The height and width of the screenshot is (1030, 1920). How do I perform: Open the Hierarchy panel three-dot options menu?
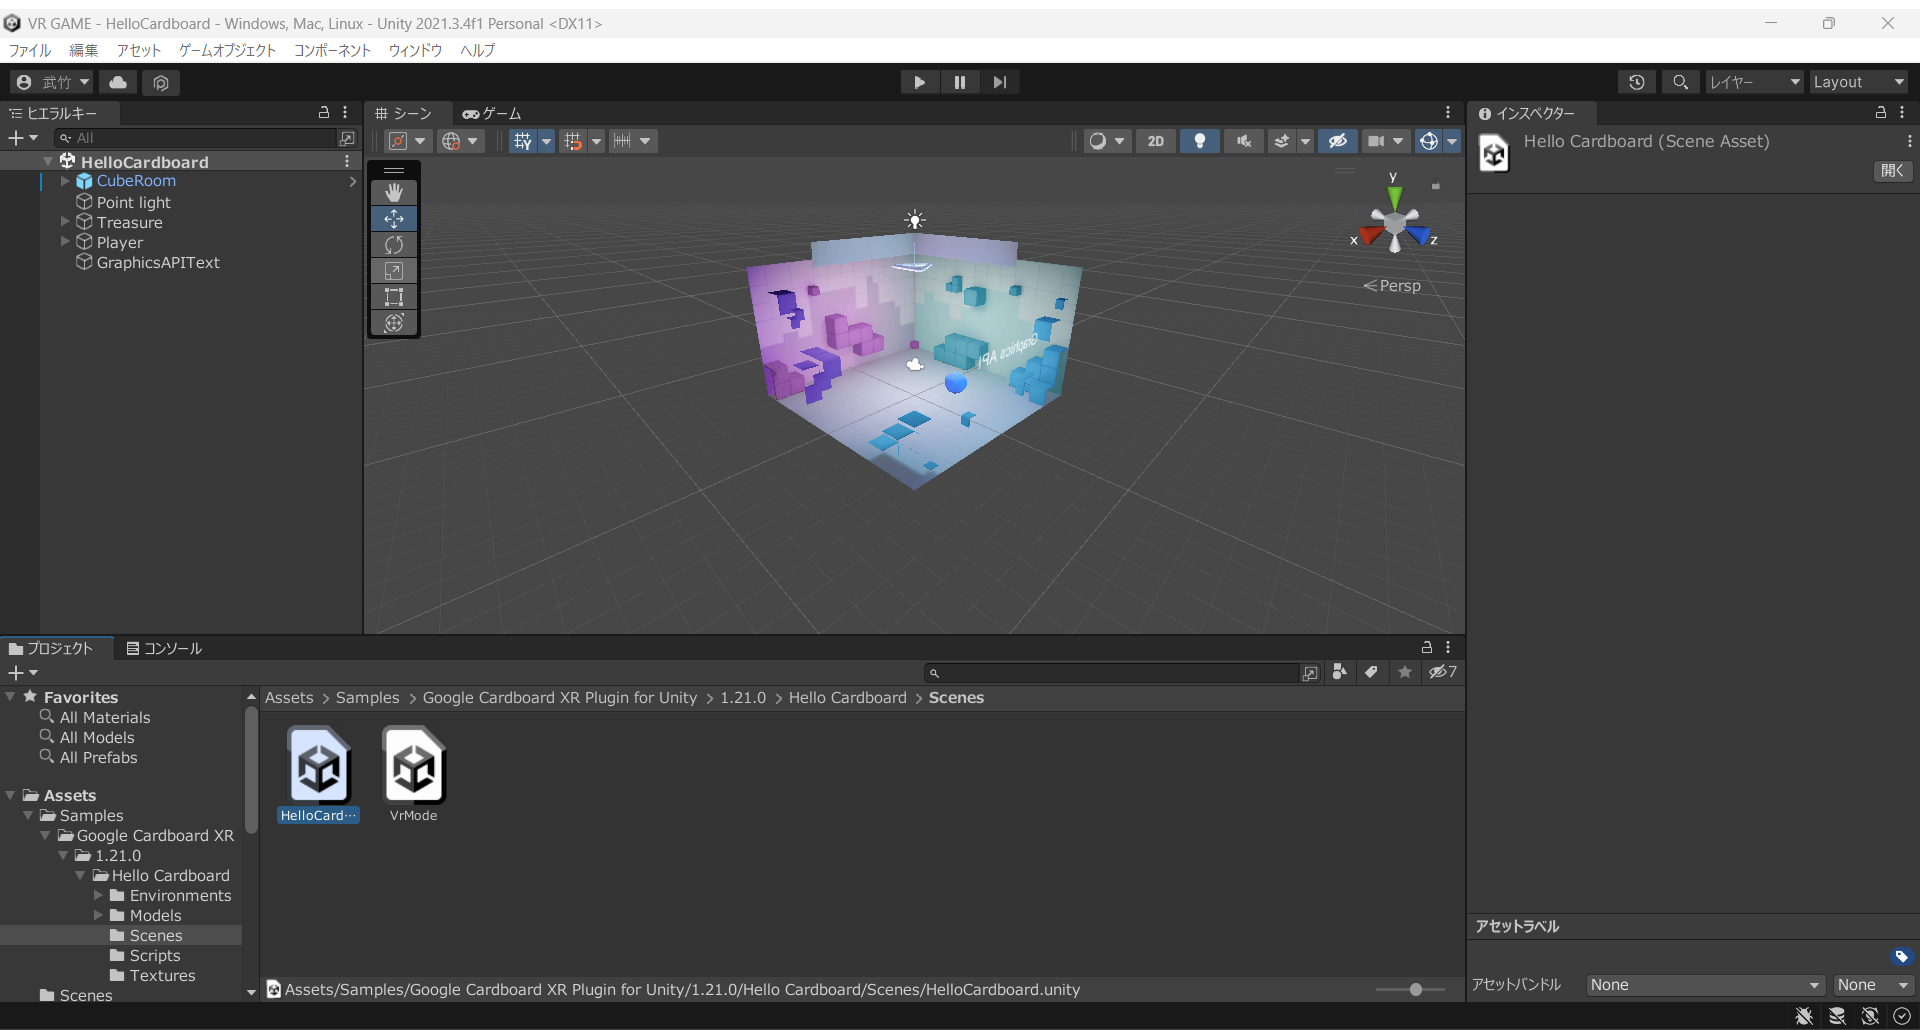[x=345, y=113]
